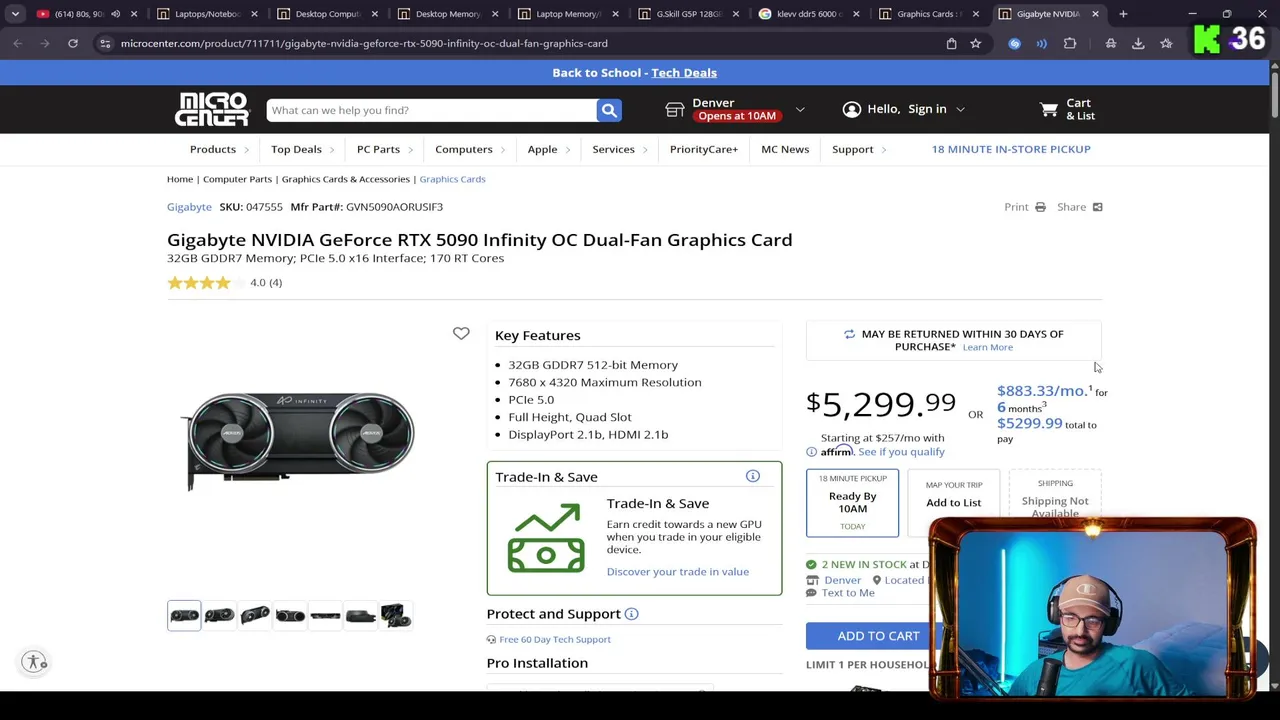Open Protect and Support info icon

pyautogui.click(x=631, y=614)
